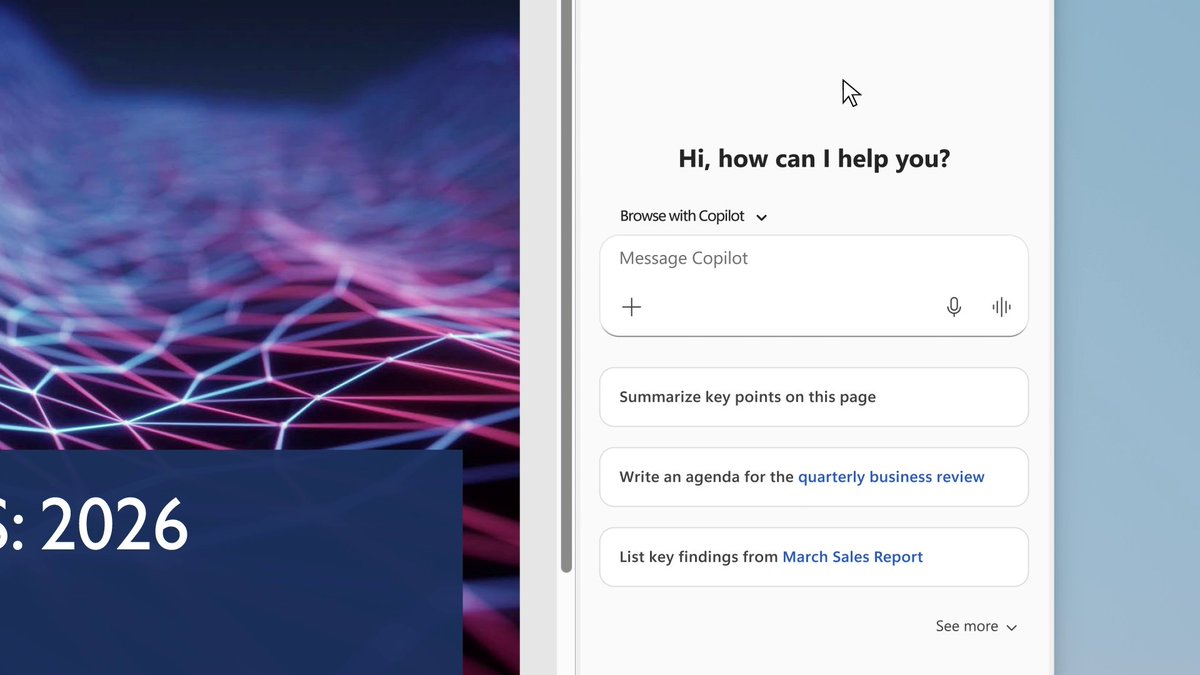Open the Browse with Copilot dropdown
The height and width of the screenshot is (675, 1200).
693,216
